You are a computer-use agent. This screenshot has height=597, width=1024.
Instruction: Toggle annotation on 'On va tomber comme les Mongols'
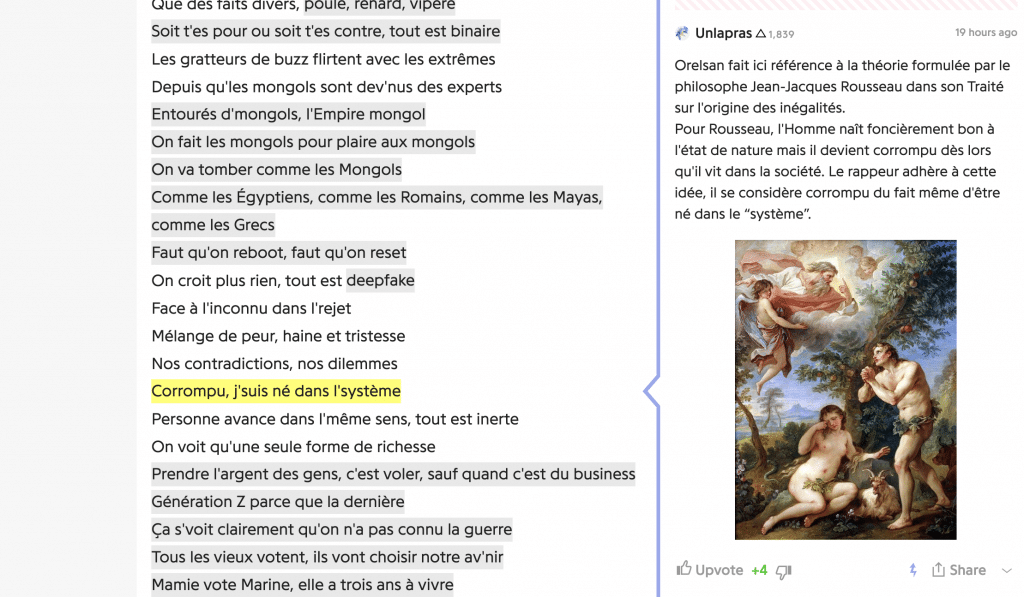click(x=276, y=169)
